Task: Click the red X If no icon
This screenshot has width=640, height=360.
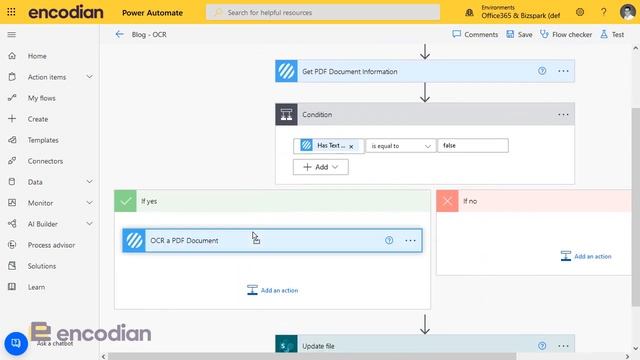Action: coord(447,201)
